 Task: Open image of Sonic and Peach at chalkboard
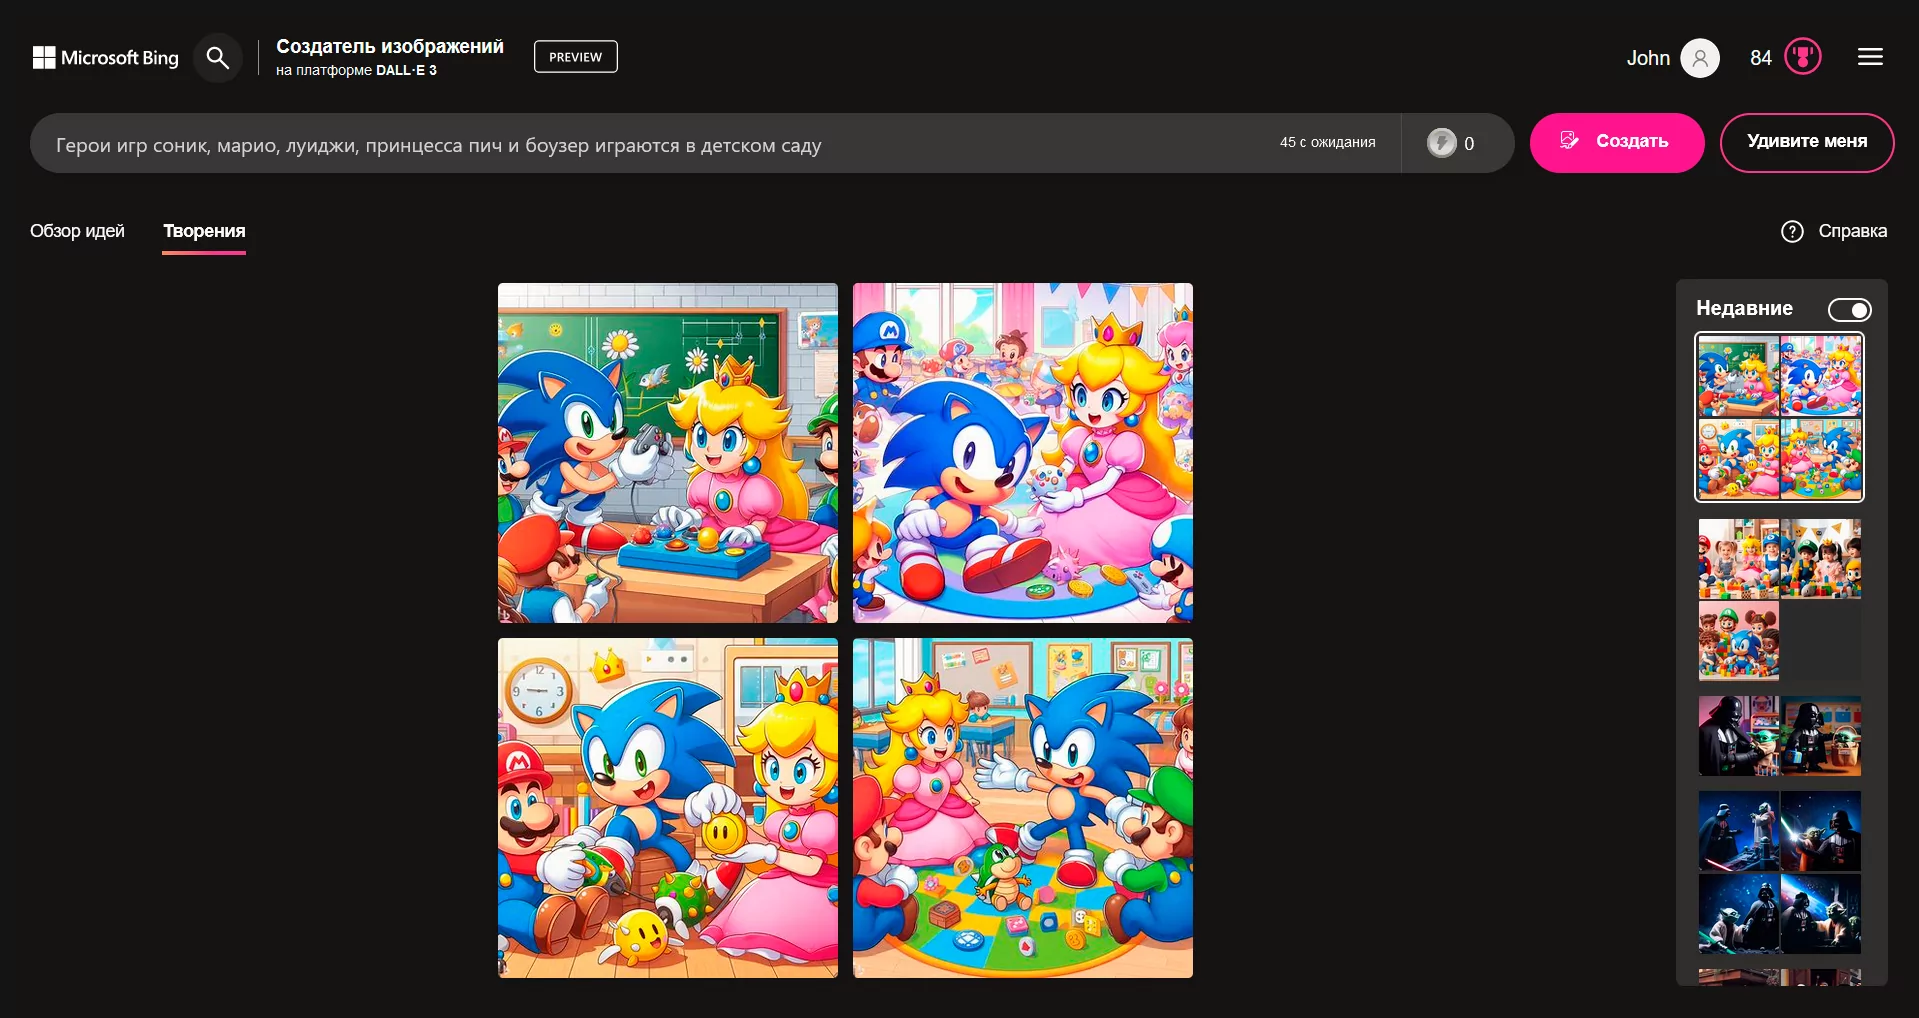click(668, 453)
